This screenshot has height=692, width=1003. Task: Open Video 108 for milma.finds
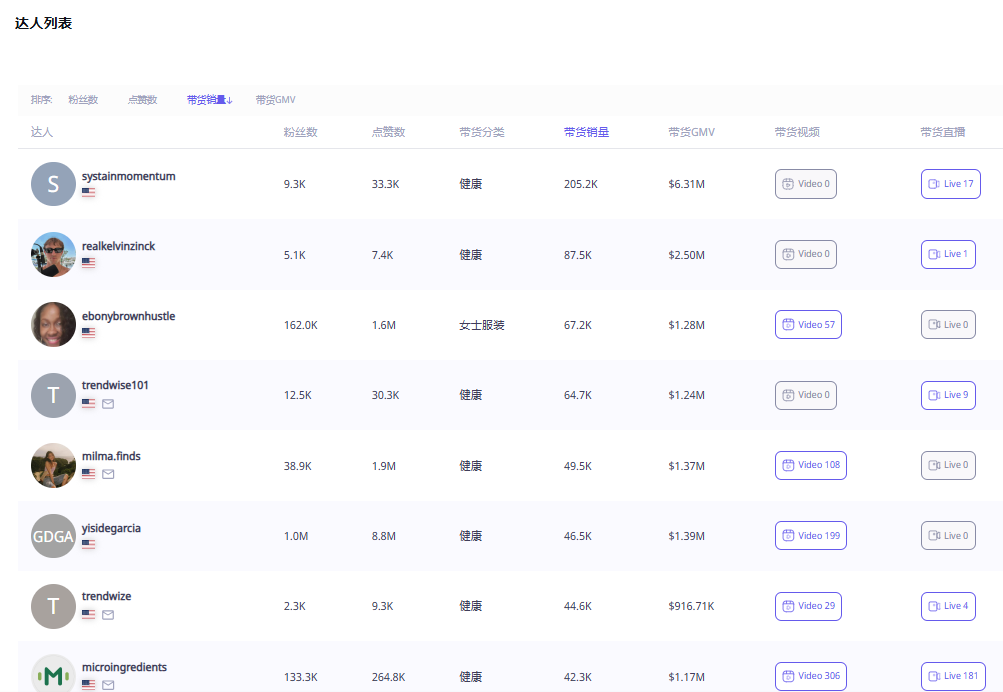click(x=810, y=465)
